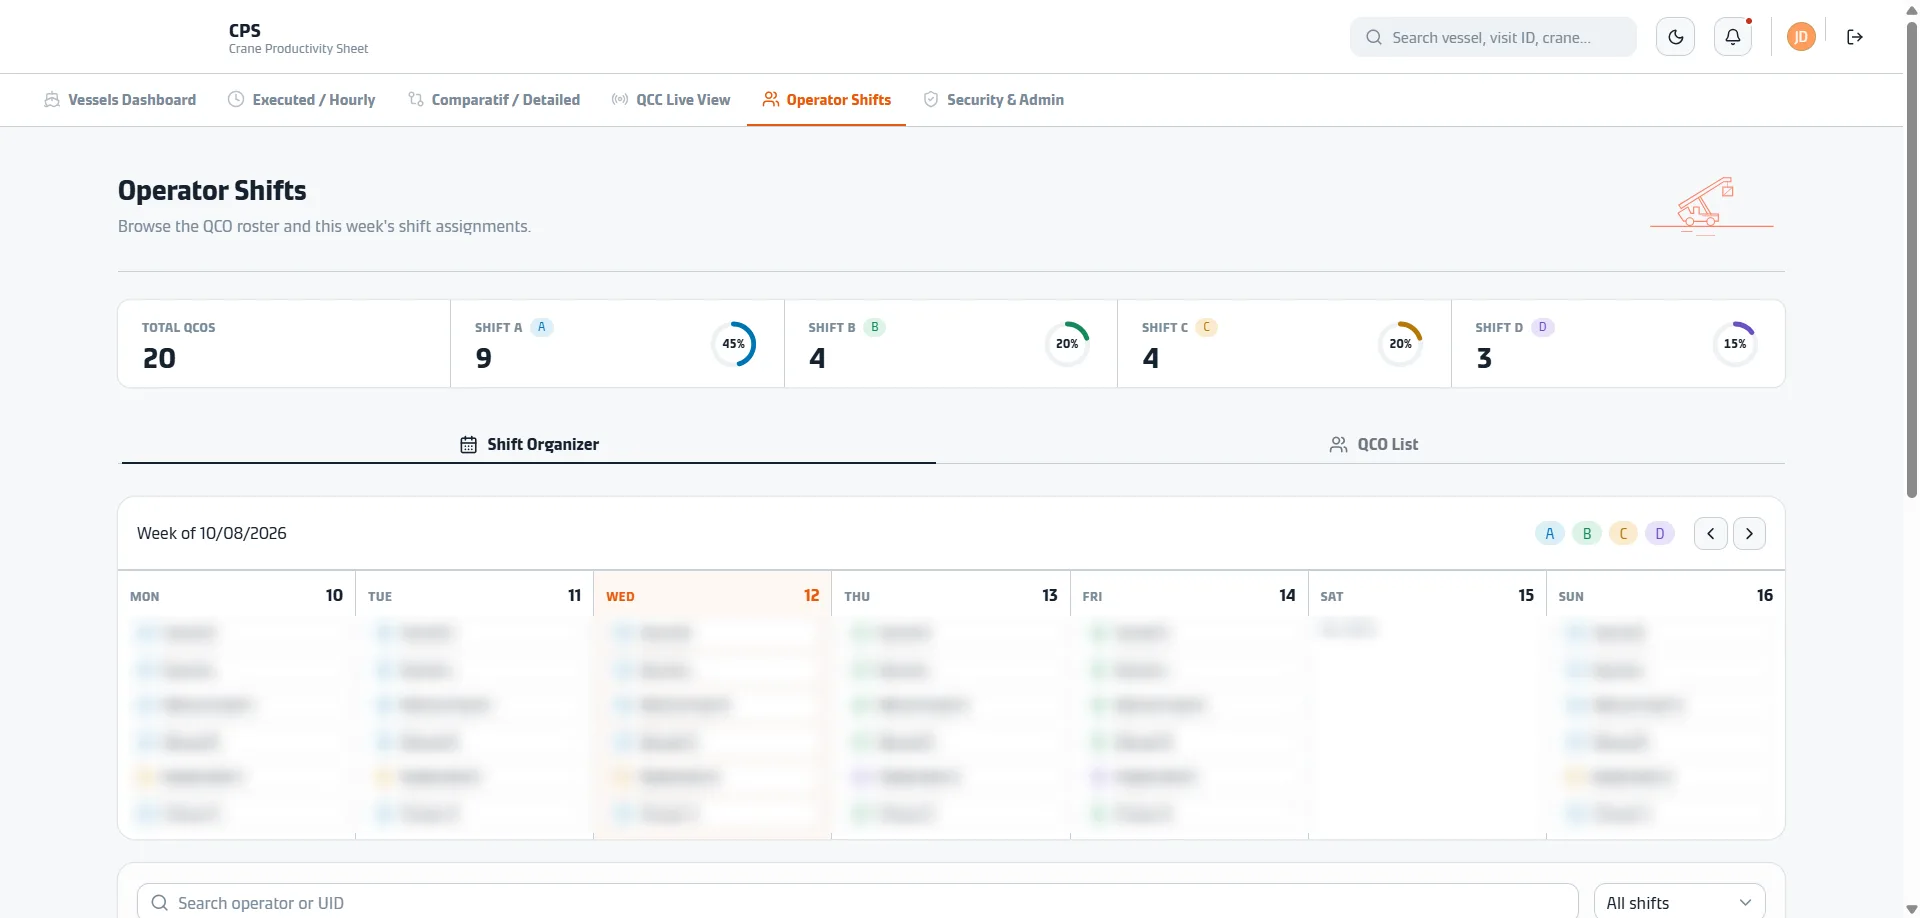Switch to Shift Organizer view
Image resolution: width=1920 pixels, height=918 pixels.
pyautogui.click(x=529, y=444)
